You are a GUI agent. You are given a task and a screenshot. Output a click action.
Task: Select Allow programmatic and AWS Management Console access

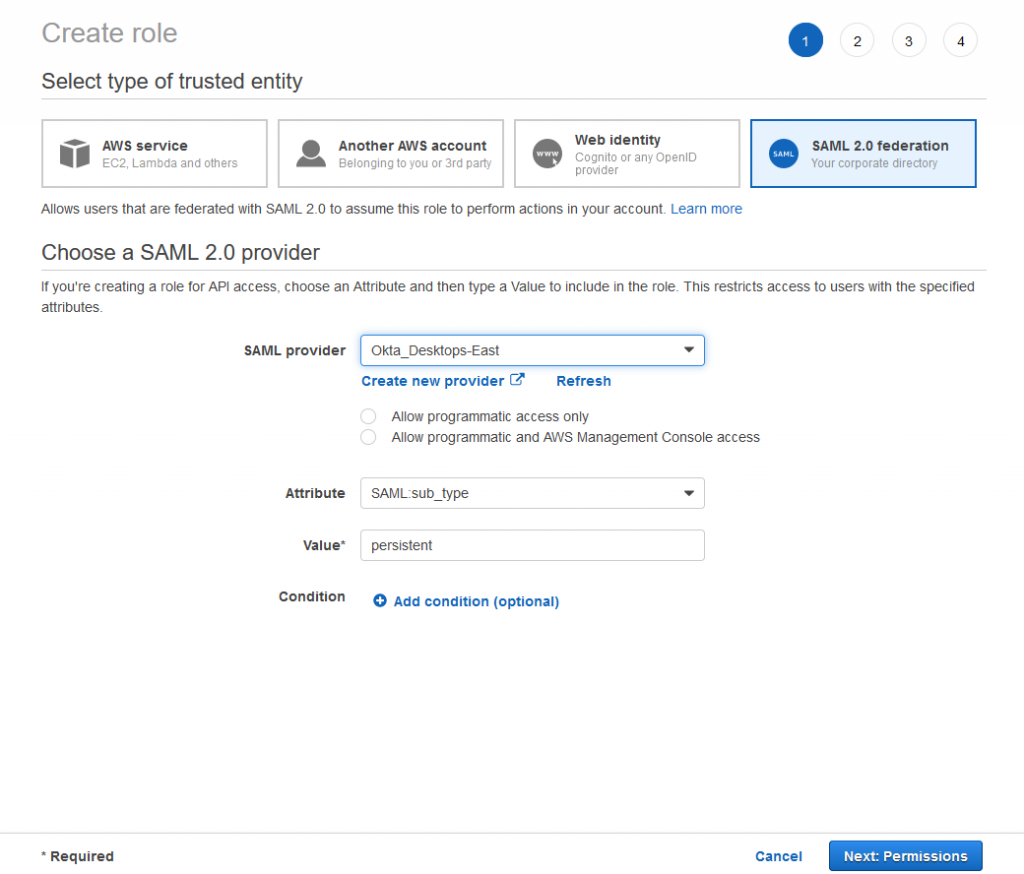[368, 437]
